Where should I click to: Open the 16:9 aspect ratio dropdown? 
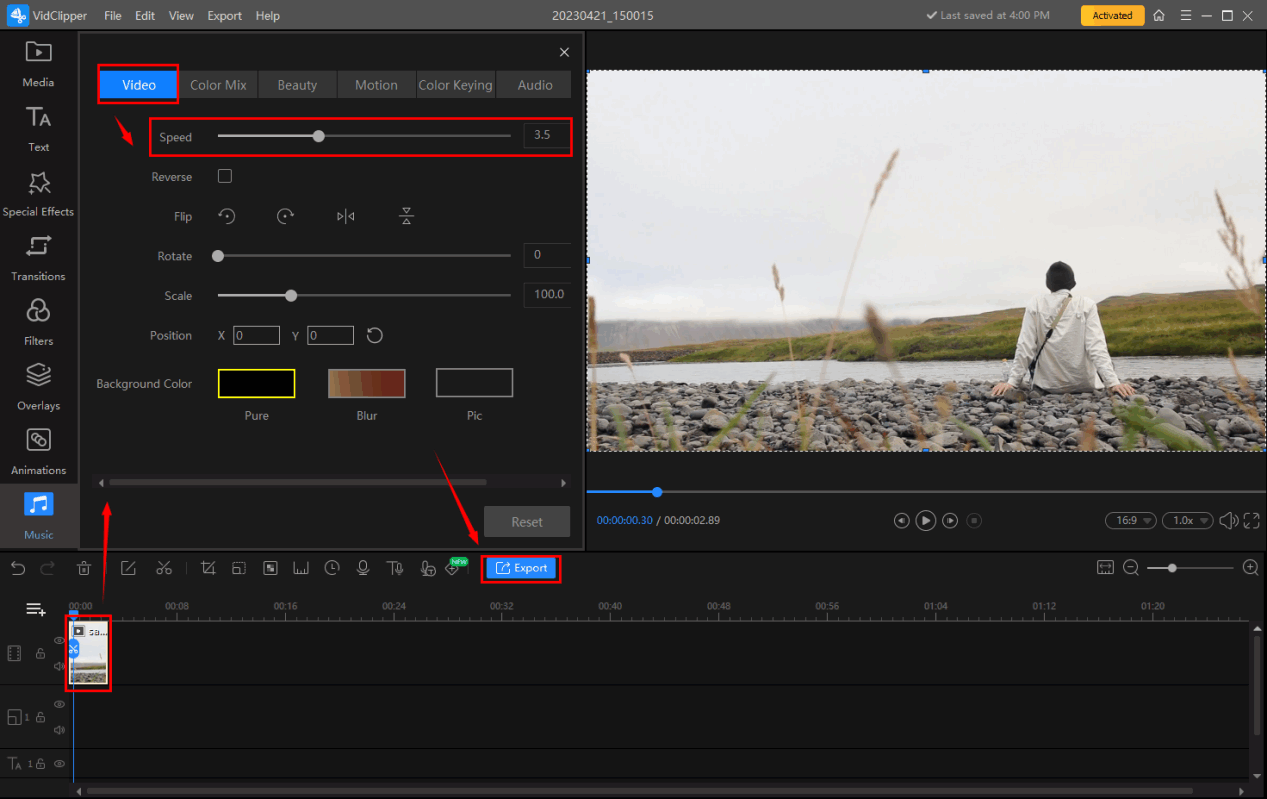[x=1130, y=520]
